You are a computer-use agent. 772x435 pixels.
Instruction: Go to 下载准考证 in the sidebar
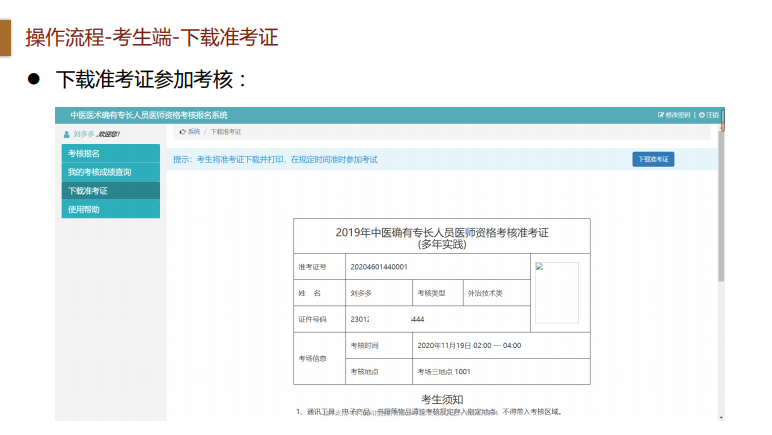[x=88, y=191]
